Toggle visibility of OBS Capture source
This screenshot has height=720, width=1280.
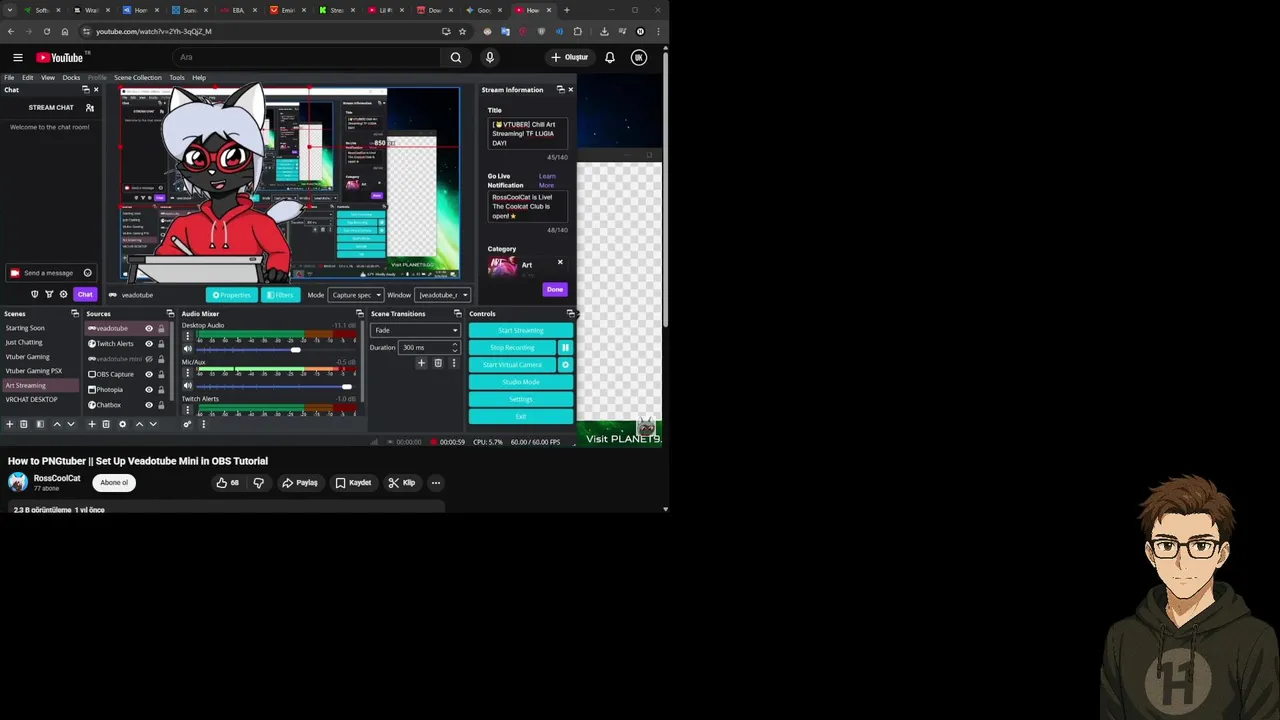[149, 374]
